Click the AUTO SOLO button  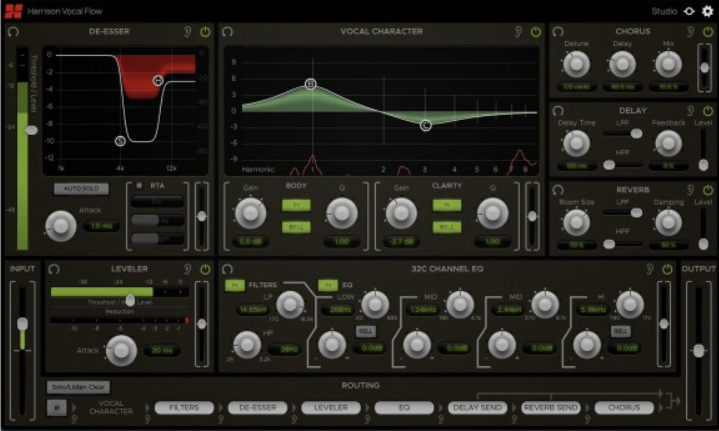[81, 188]
